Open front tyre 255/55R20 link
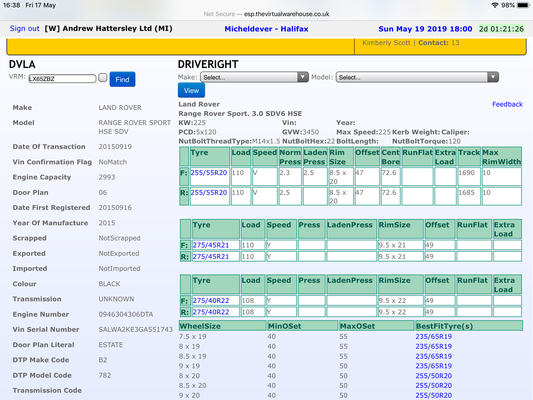The width and height of the screenshot is (533, 400). pyautogui.click(x=209, y=173)
